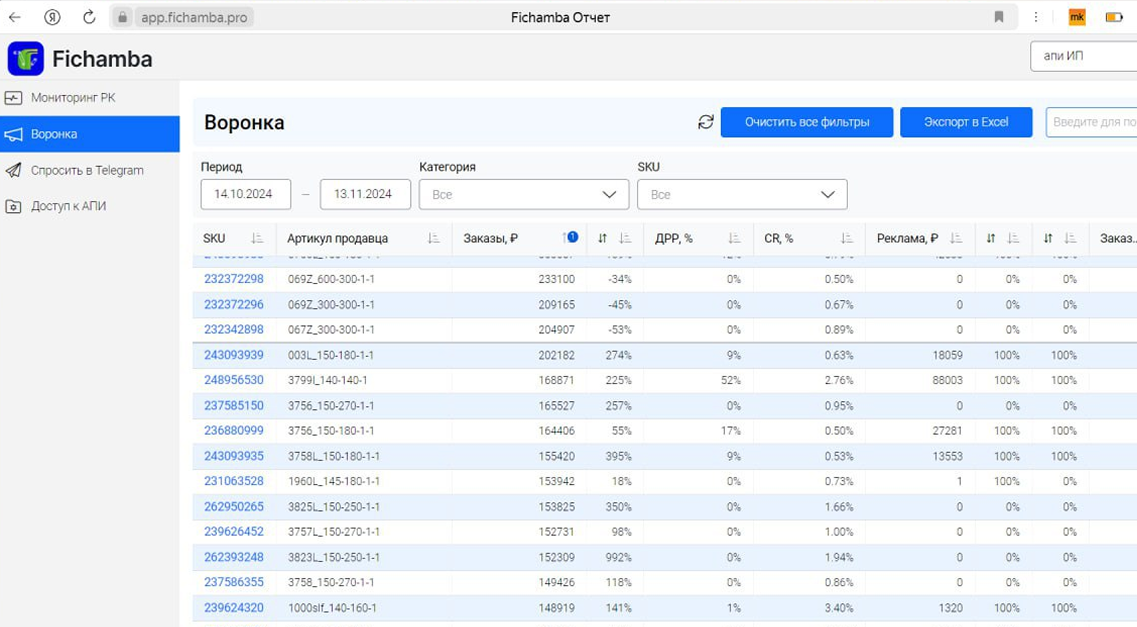
Task: Click the address bar app.fichamba.pro
Action: click(194, 17)
